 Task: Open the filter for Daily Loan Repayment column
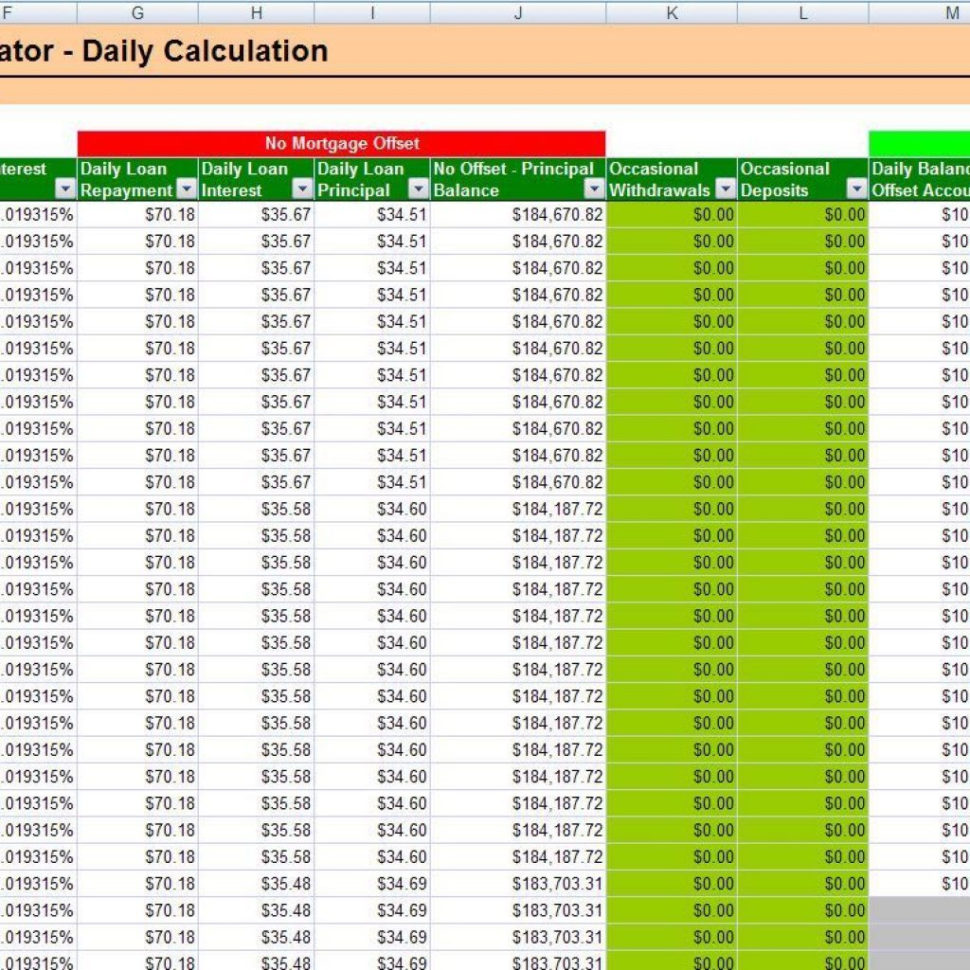coord(186,188)
